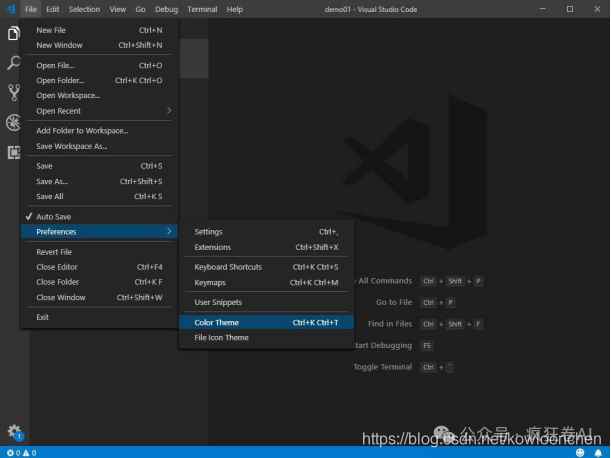This screenshot has width=611, height=458.
Task: Open the Extensions view icon
Action: click(x=13, y=152)
